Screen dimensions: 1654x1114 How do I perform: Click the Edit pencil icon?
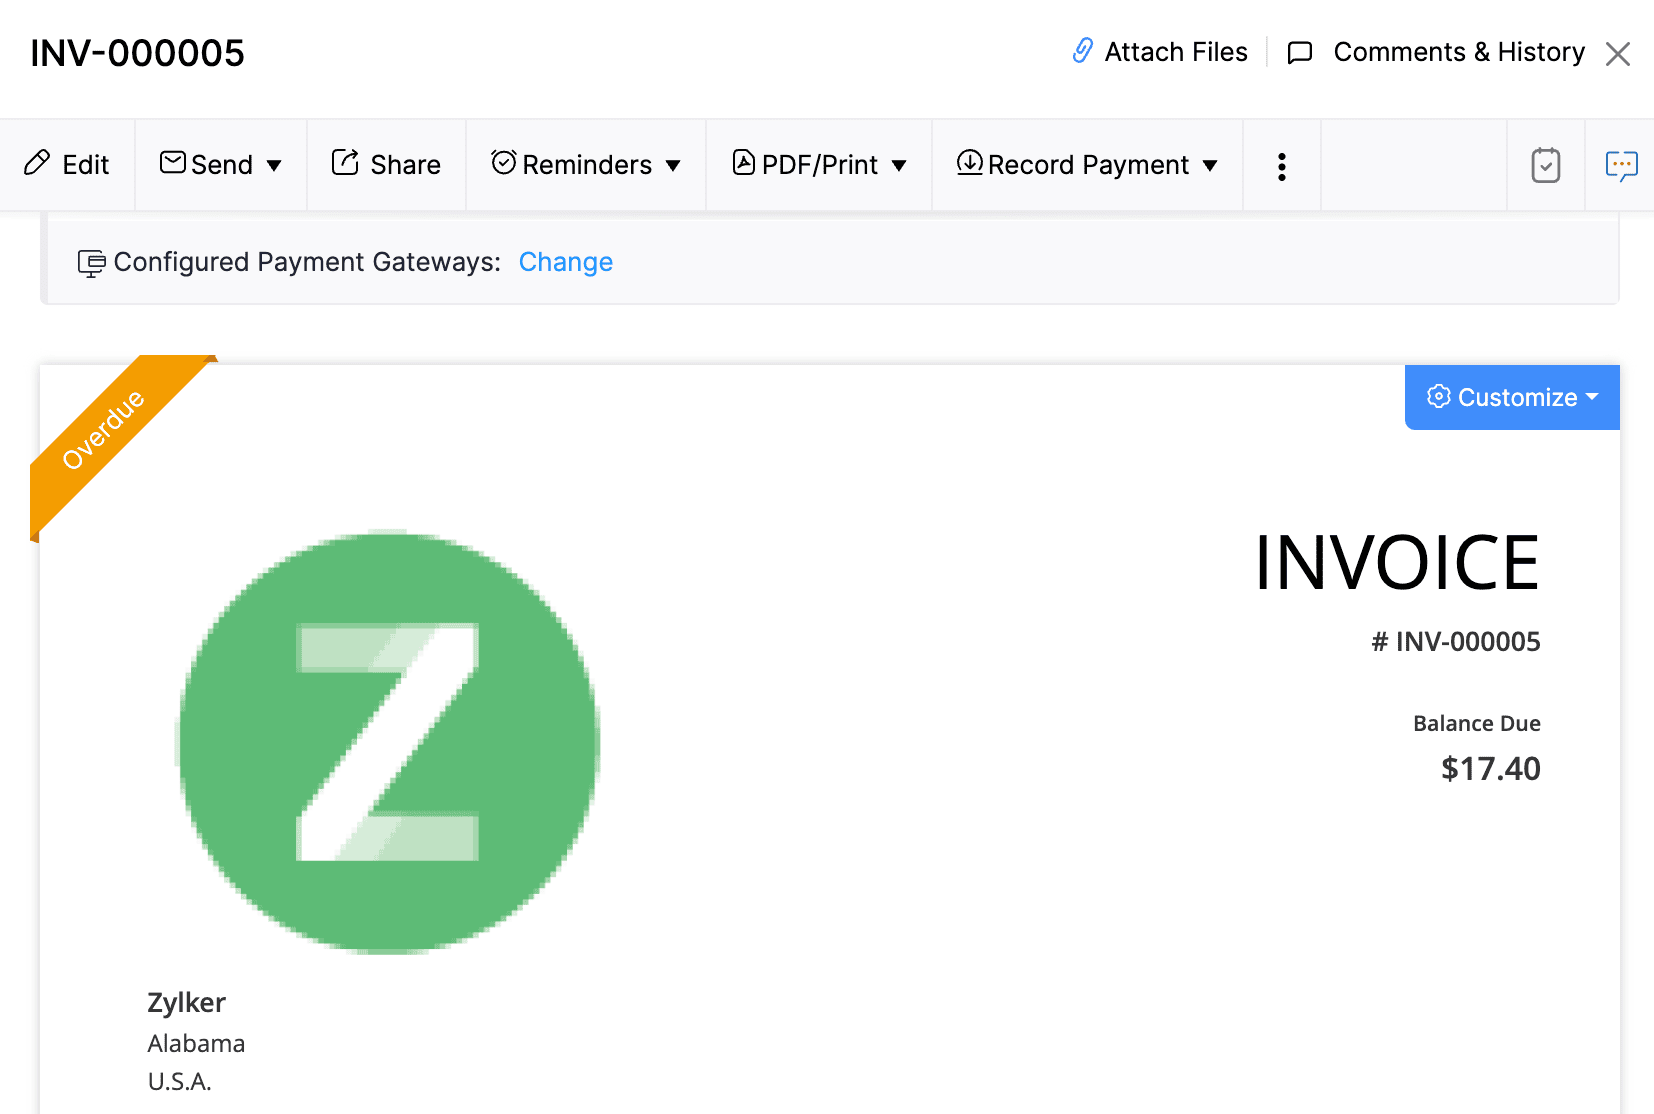tap(37, 163)
